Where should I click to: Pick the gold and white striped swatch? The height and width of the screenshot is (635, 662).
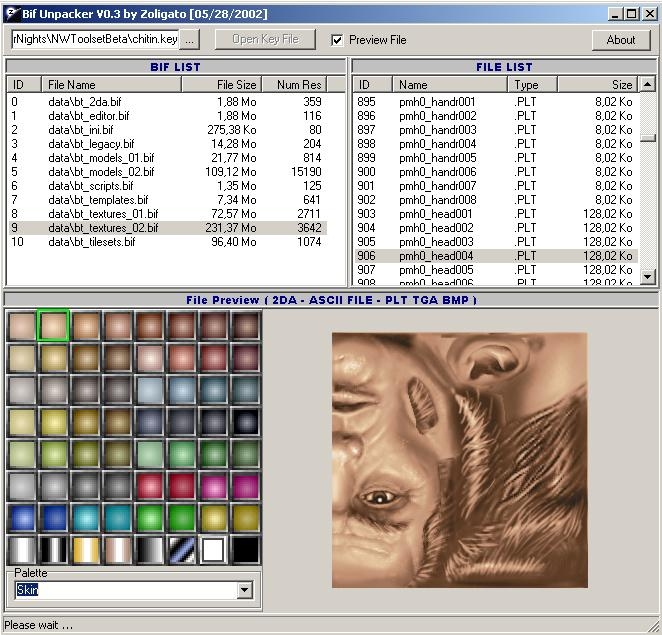86,550
